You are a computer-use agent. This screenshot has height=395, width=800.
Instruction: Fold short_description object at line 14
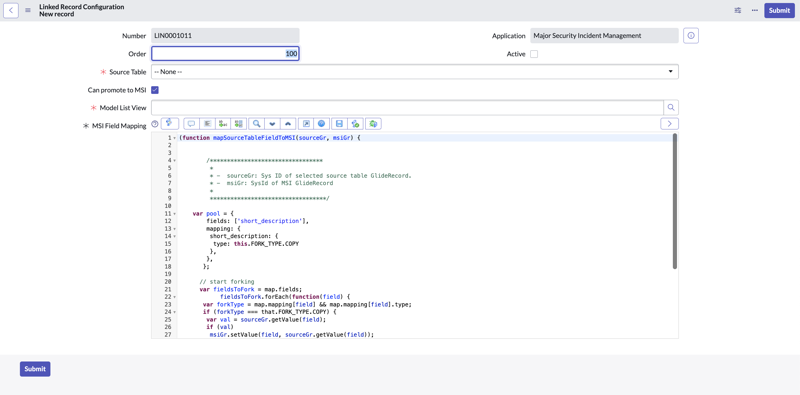pyautogui.click(x=174, y=236)
